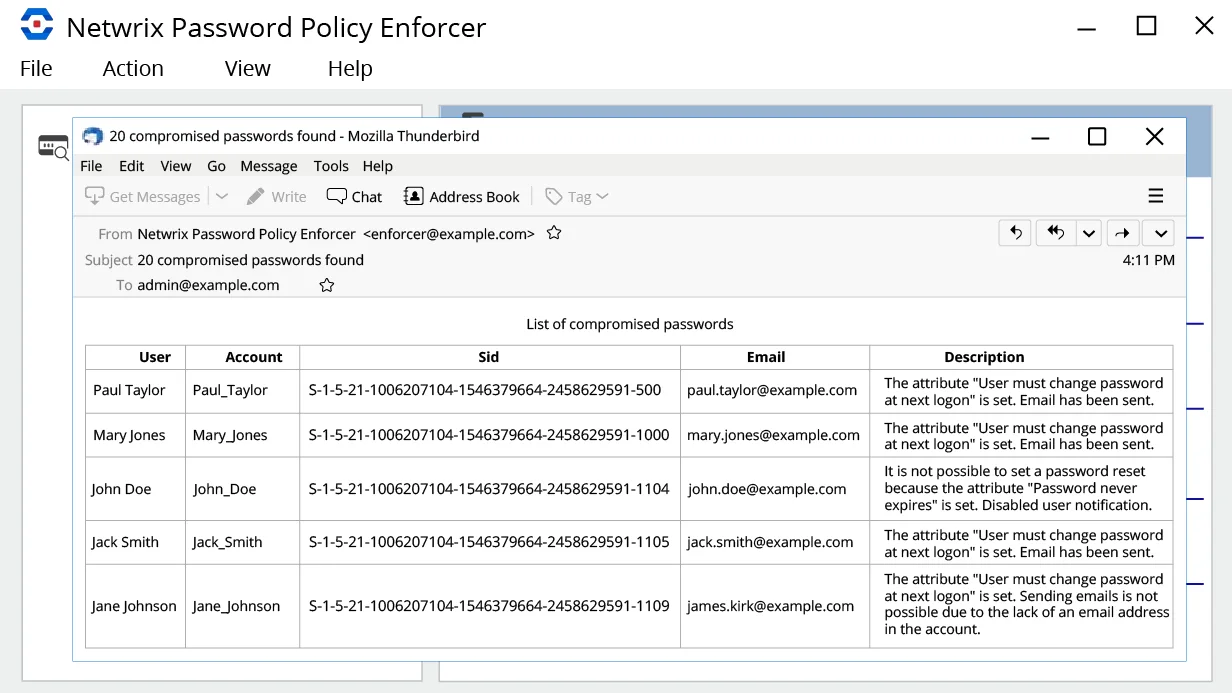The height and width of the screenshot is (693, 1232).
Task: Click Get Messages in Thunderbird toolbar
Action: [143, 197]
